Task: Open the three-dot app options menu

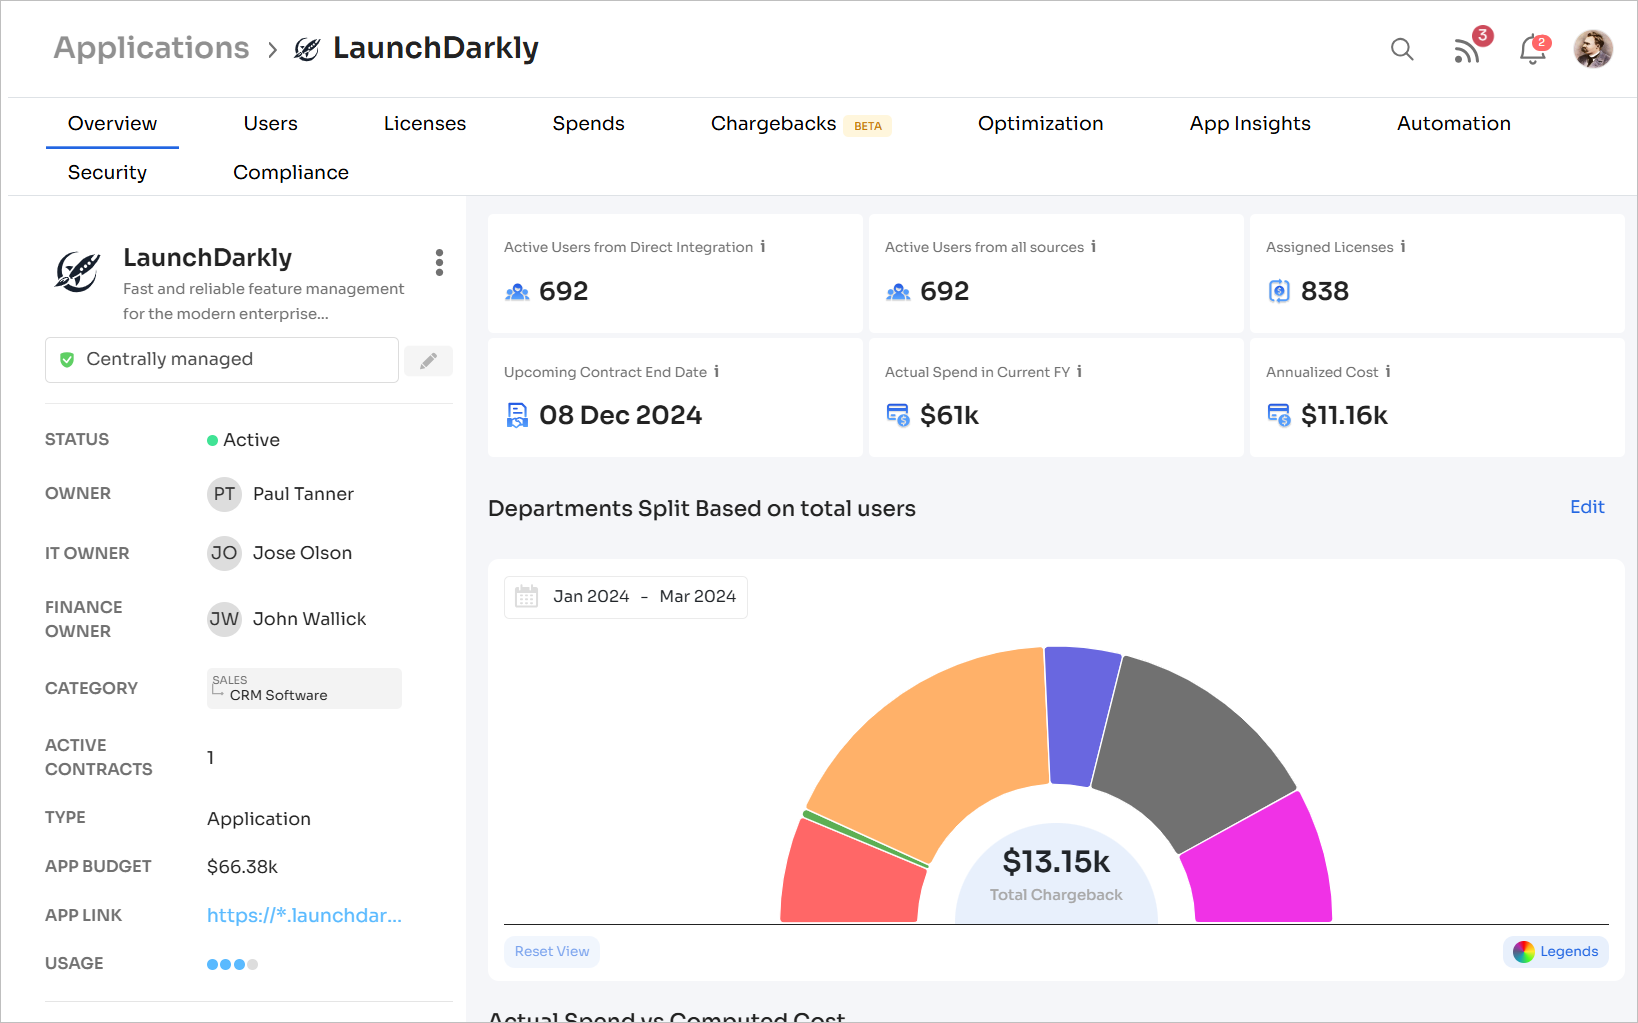Action: click(439, 263)
